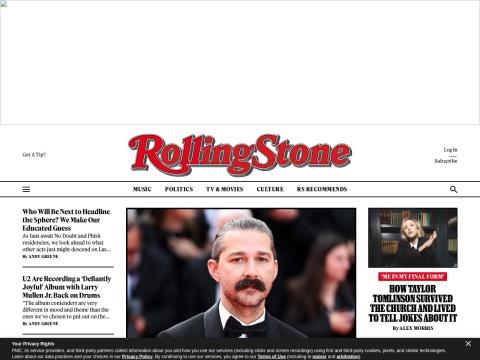Click the Got A Tip? link
Screen dimensions: 480x360
point(34,155)
